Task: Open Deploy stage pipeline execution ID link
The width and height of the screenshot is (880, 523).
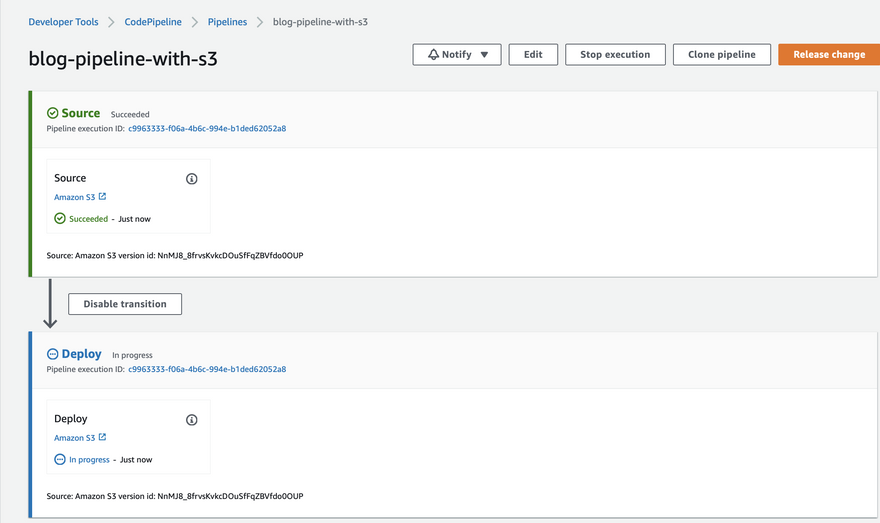Action: [207, 369]
